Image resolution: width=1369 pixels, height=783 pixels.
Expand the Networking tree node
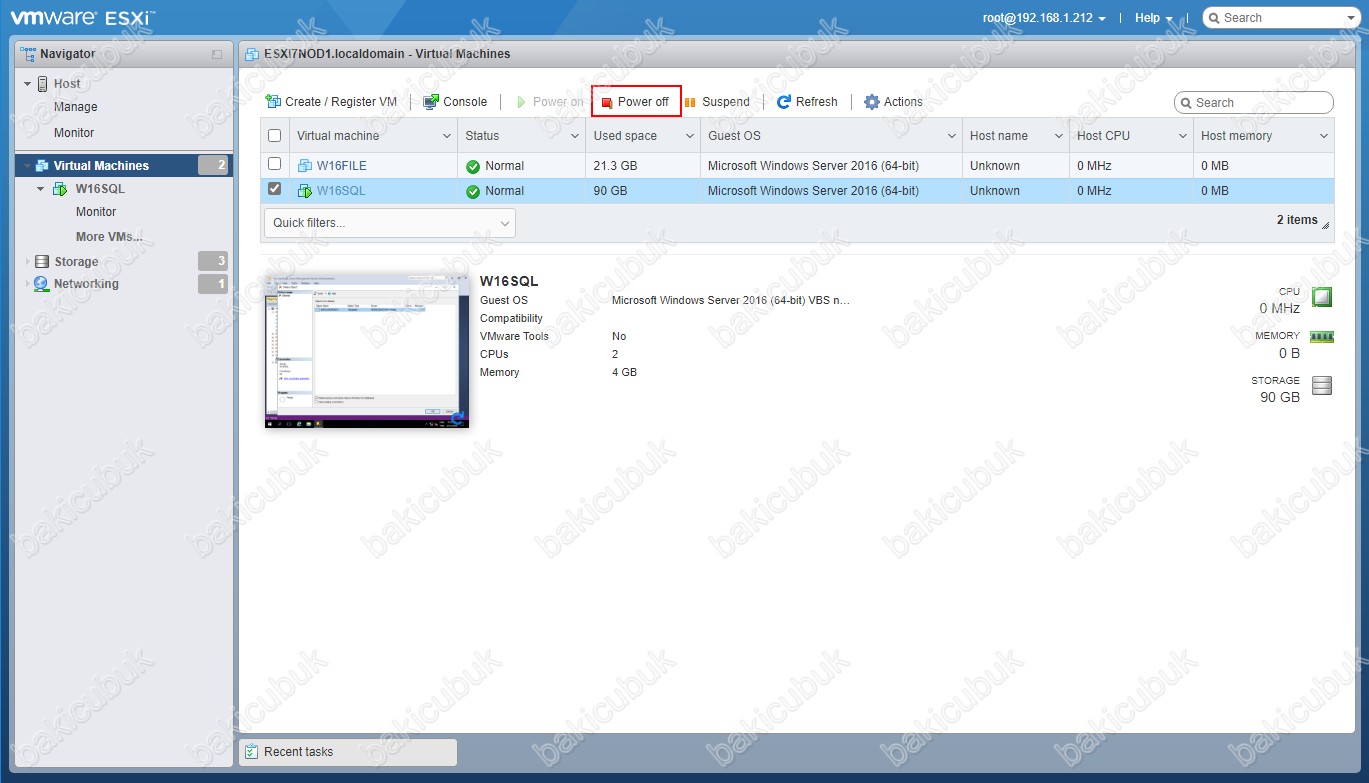click(28, 284)
